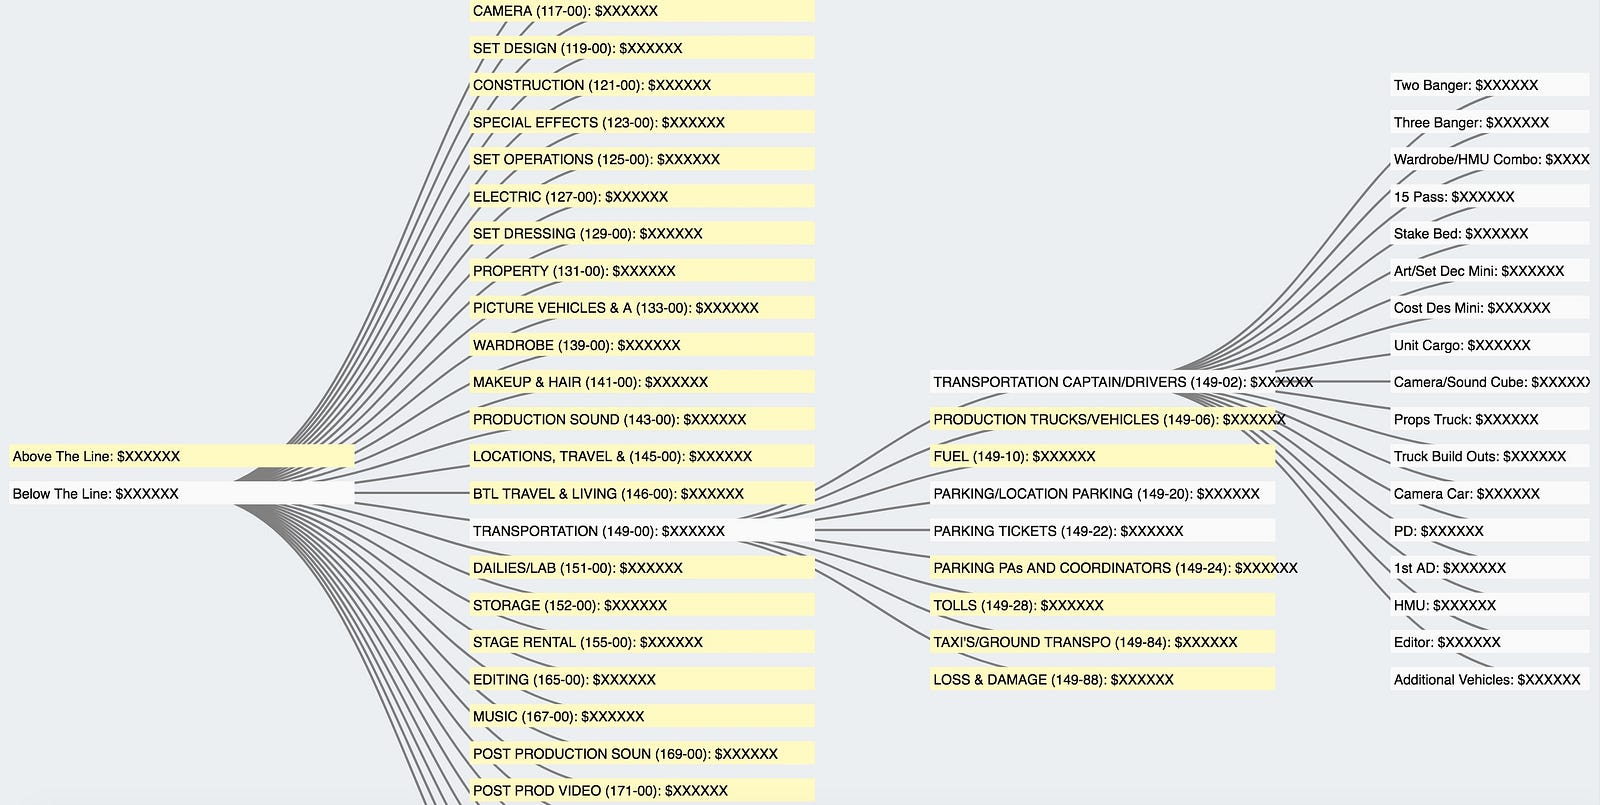Expand TAXI'S/GROUND TRANSPO (149-84) node

click(x=1103, y=642)
